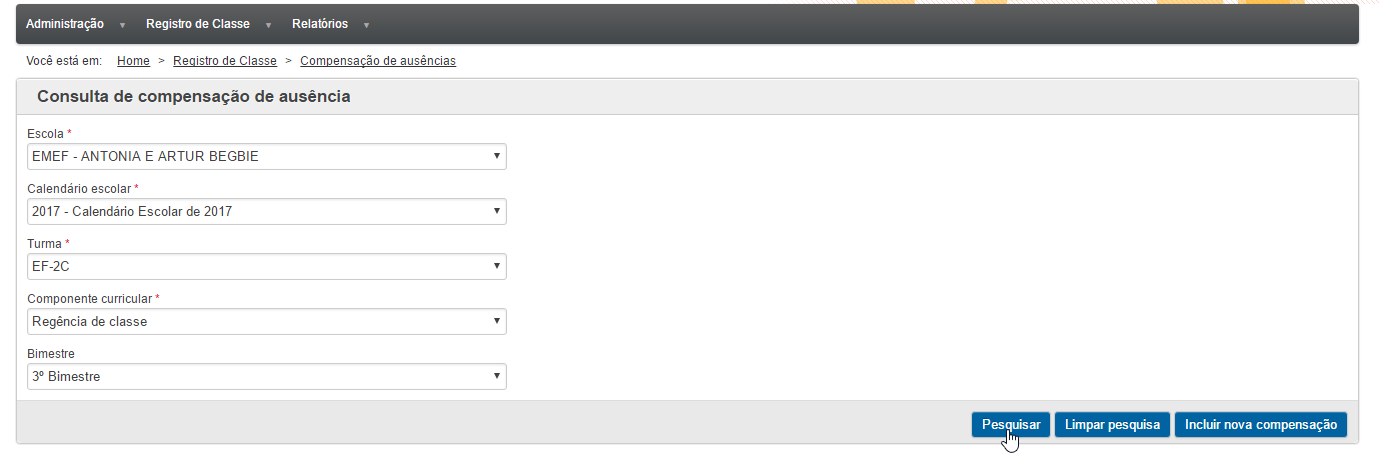
Task: Click the Escola dropdown arrow icon
Action: (x=497, y=156)
